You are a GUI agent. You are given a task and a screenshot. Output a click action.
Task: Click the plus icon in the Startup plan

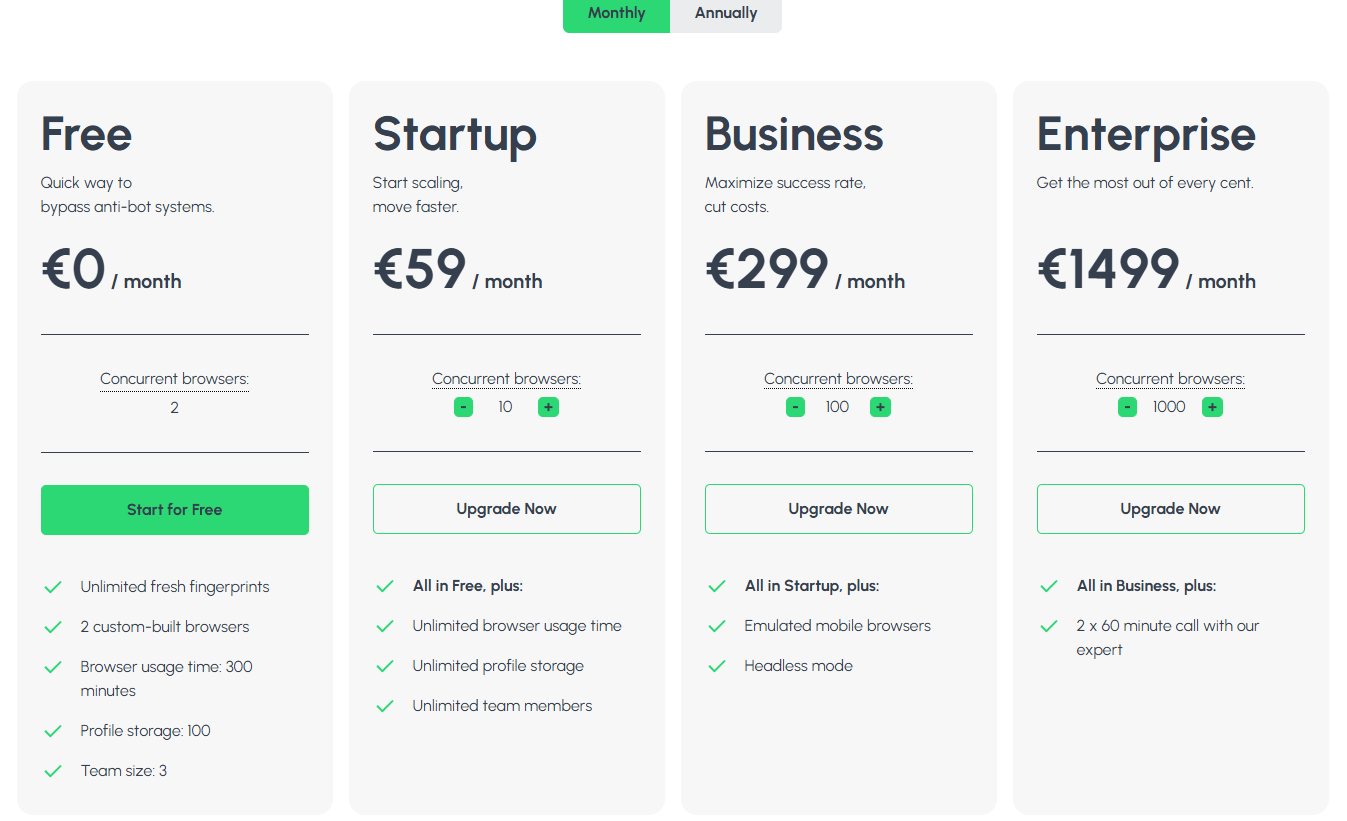click(548, 407)
